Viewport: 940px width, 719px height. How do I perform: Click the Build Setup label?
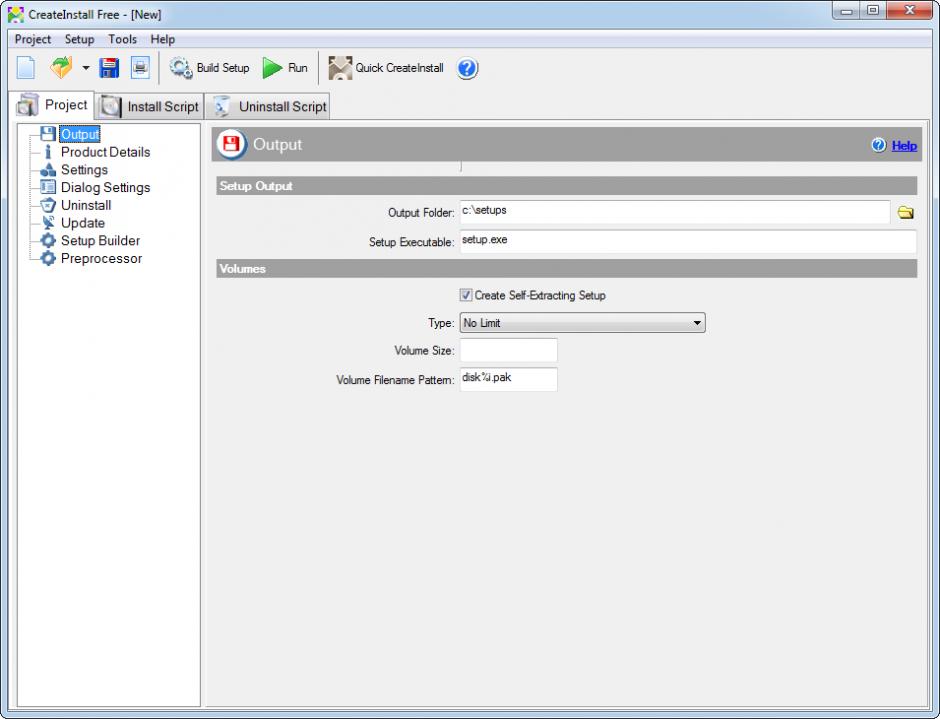(223, 68)
